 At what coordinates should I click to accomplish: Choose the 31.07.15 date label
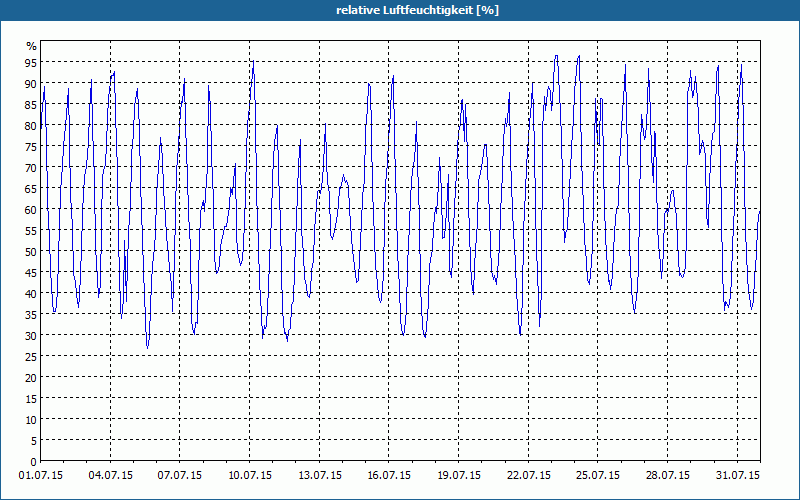737,475
